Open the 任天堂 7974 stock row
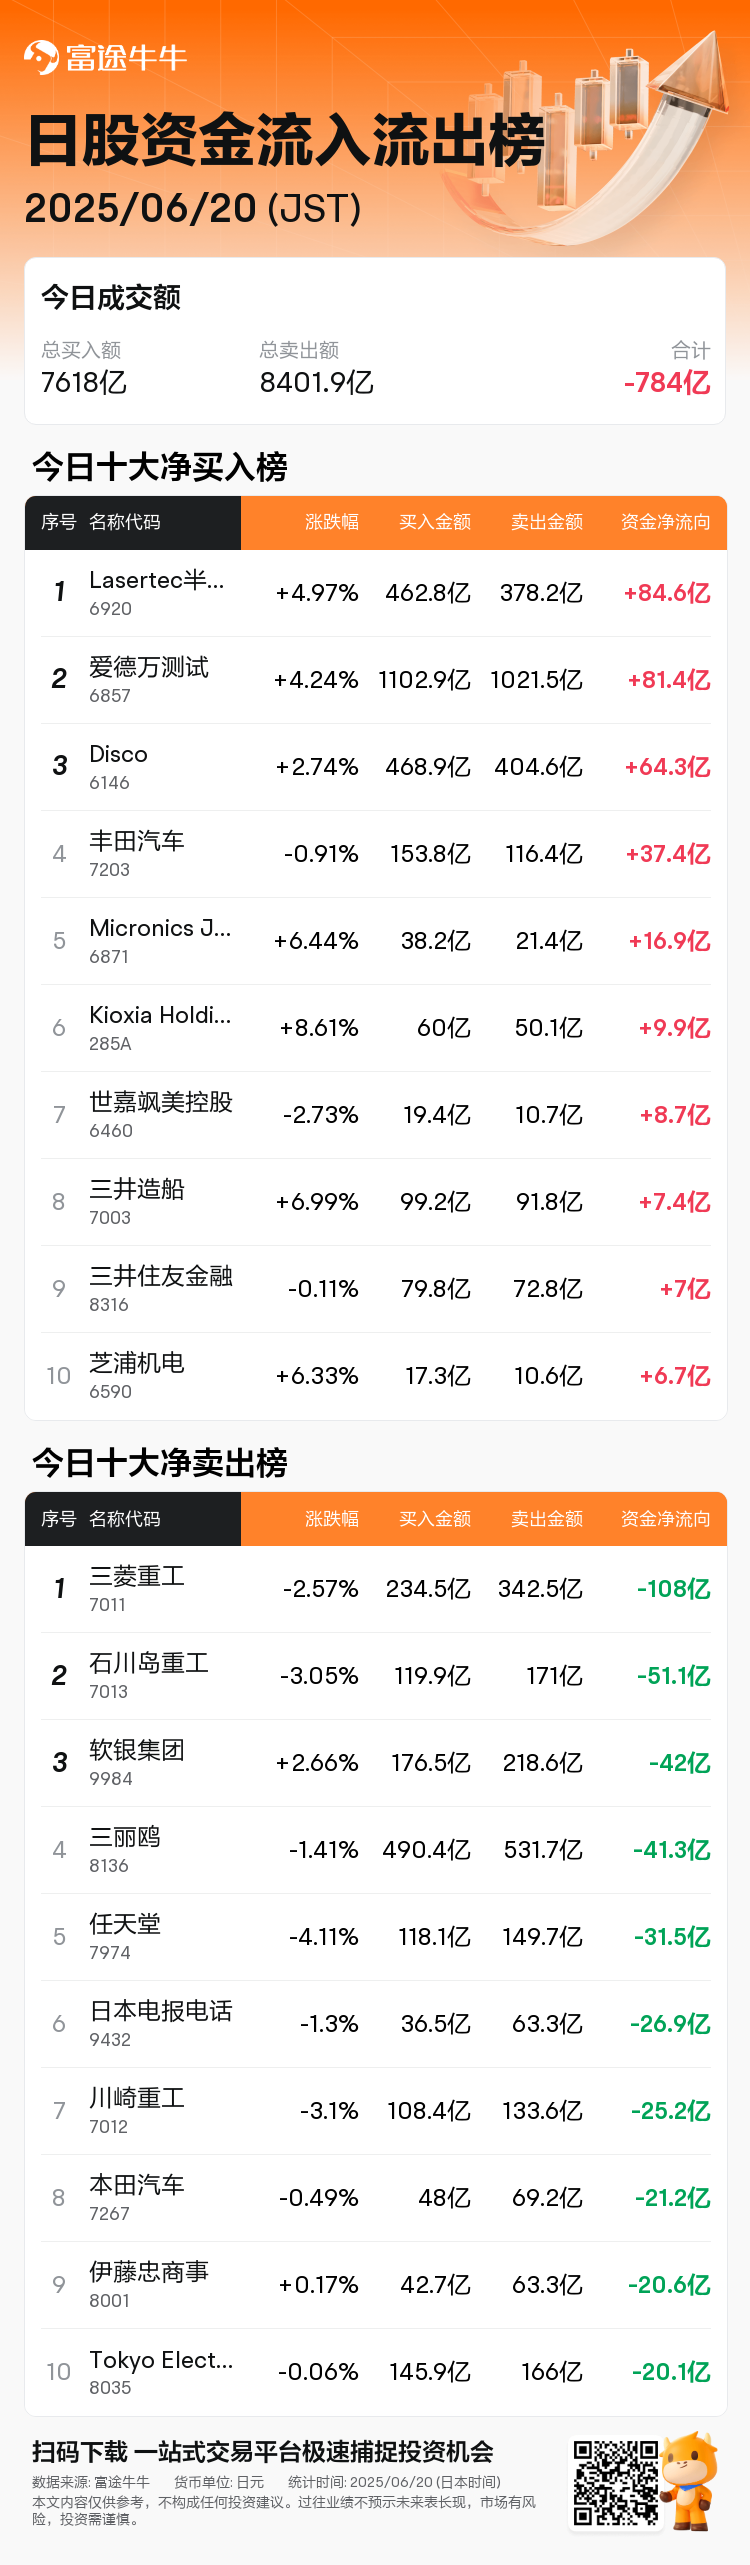This screenshot has width=750, height=2565. (375, 1937)
